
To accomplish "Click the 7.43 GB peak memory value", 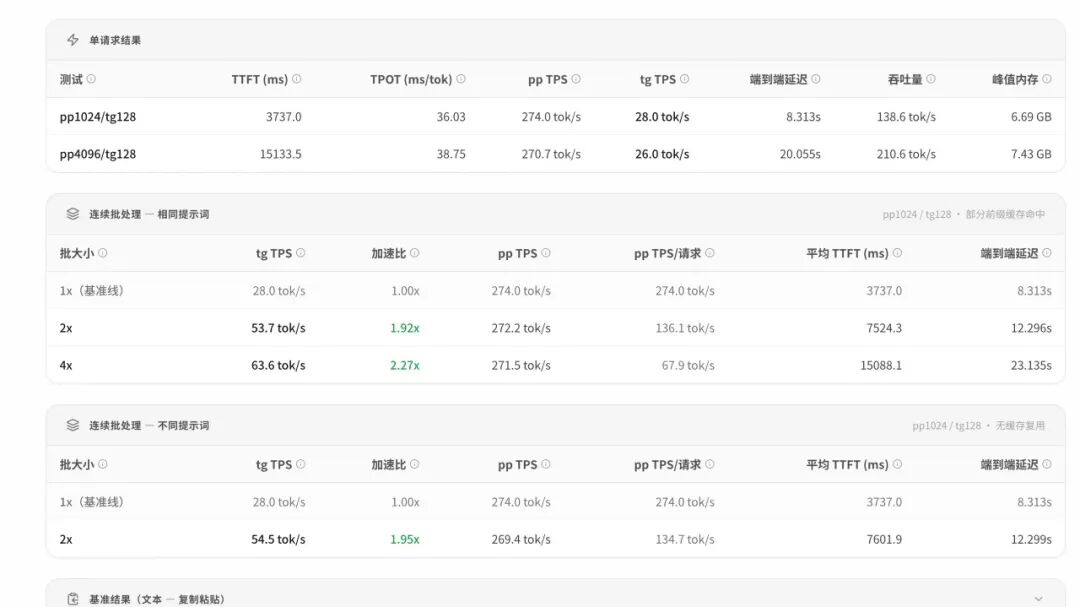I will pos(1031,154).
